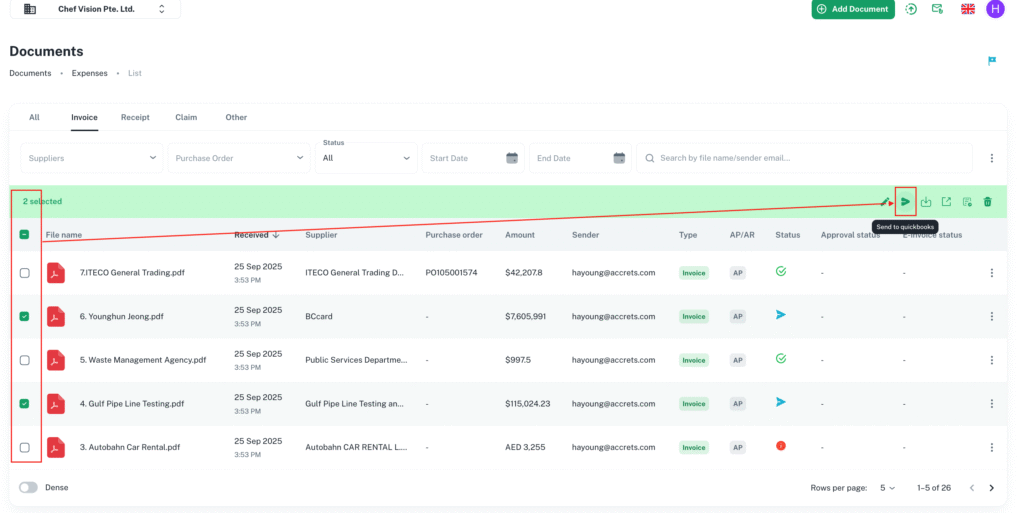Uncheck the box for 6. Younghun Jeong.pdf
The image size is (1024, 513).
pyautogui.click(x=25, y=317)
